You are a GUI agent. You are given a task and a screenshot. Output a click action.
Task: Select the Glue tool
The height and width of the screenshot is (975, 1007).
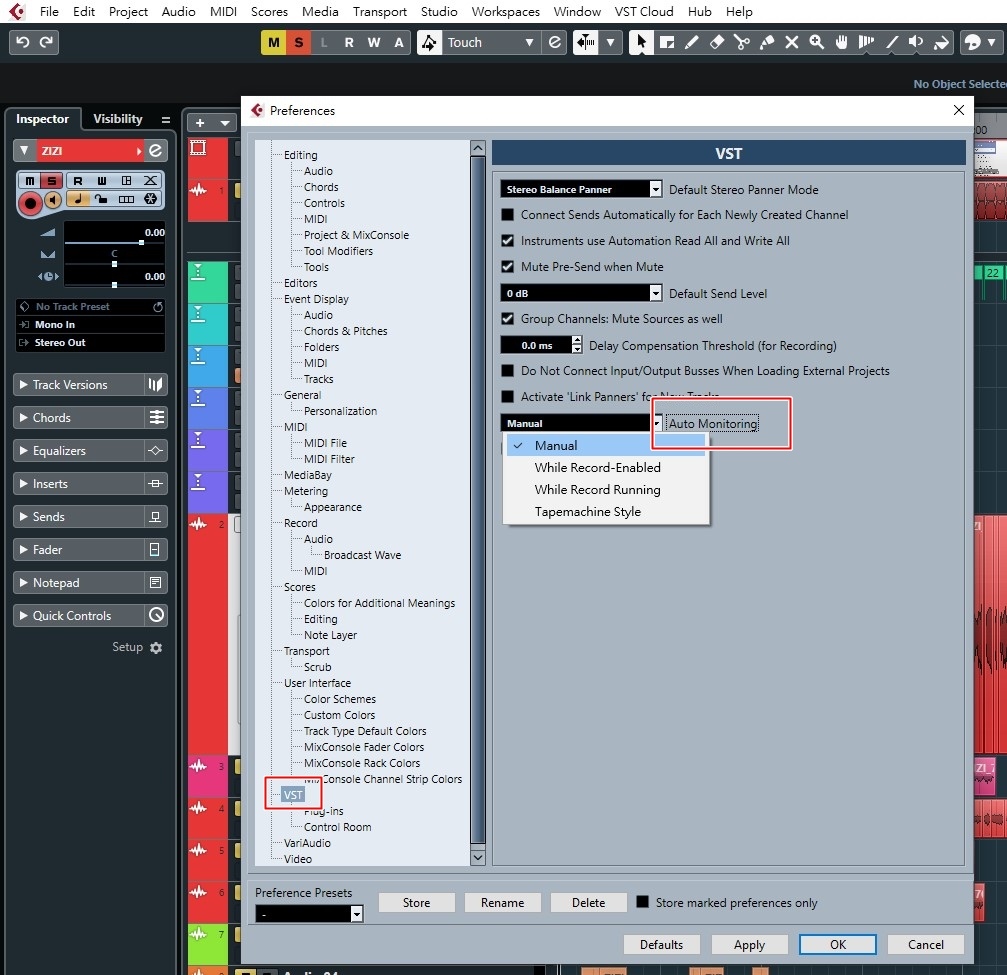point(767,42)
